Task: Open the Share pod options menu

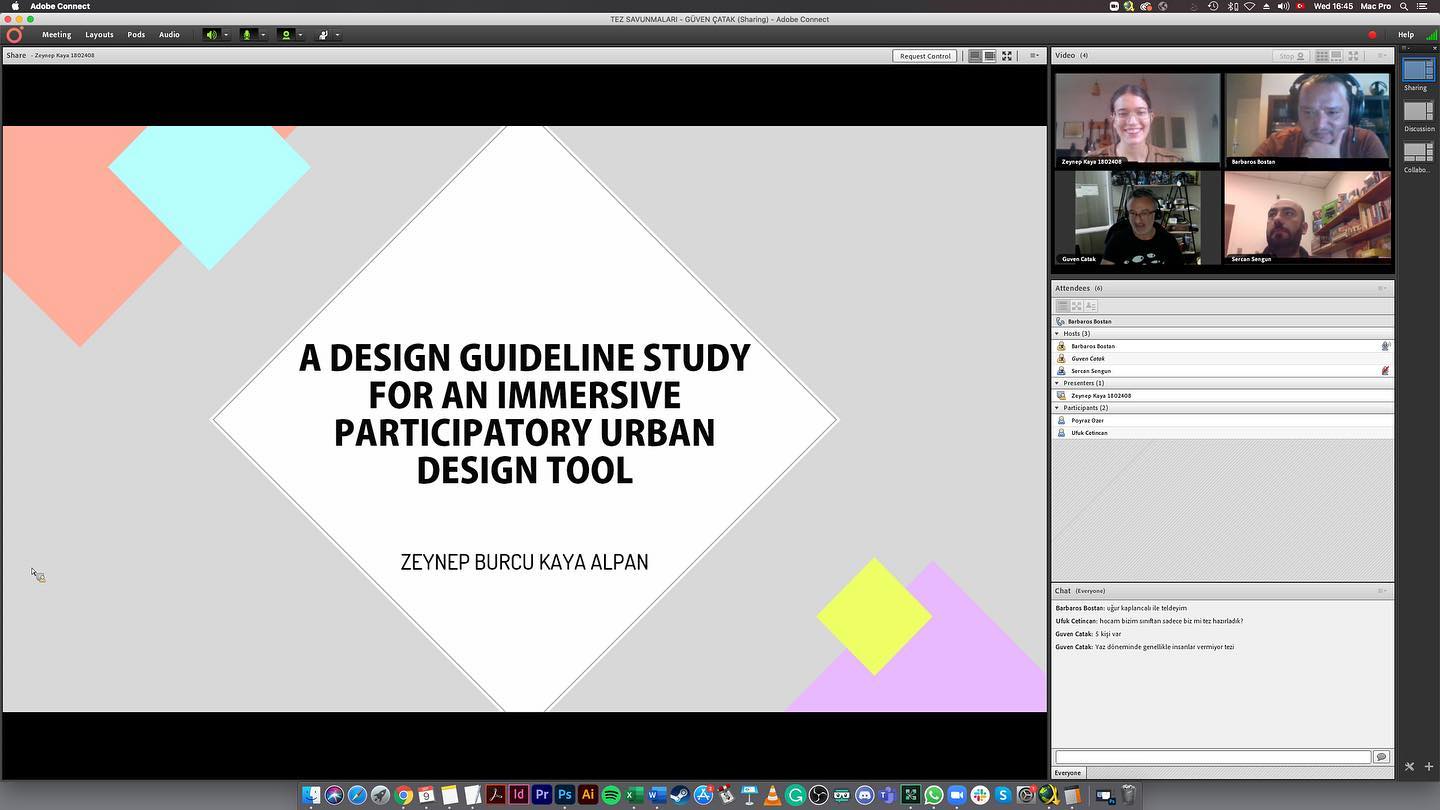Action: click(1035, 56)
